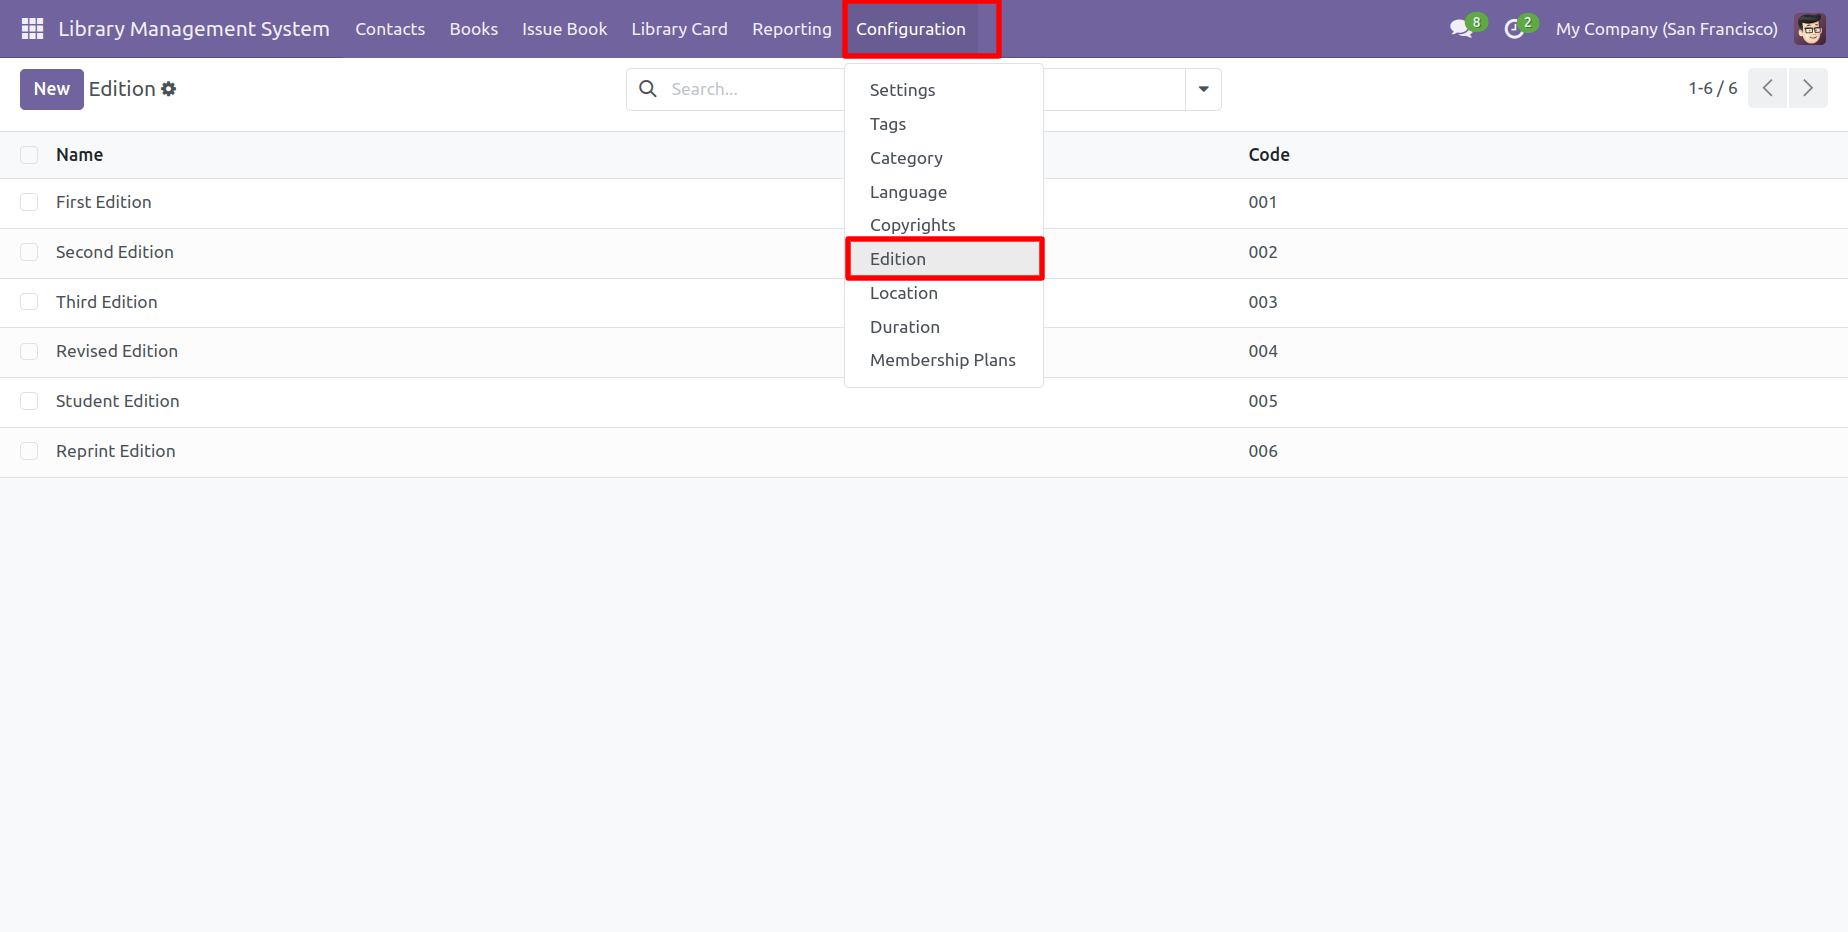
Task: Click the user avatar picture
Action: coord(1809,29)
